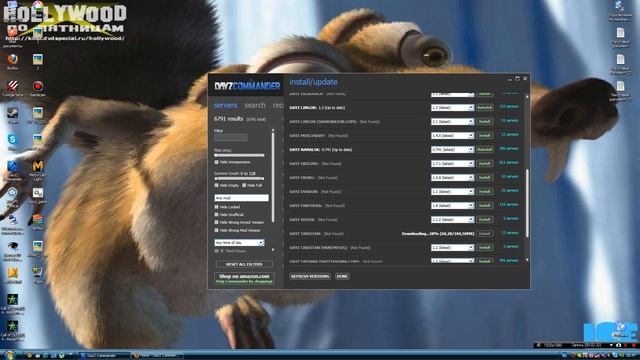Switch to the search tab
The height and width of the screenshot is (360, 640).
[255, 105]
